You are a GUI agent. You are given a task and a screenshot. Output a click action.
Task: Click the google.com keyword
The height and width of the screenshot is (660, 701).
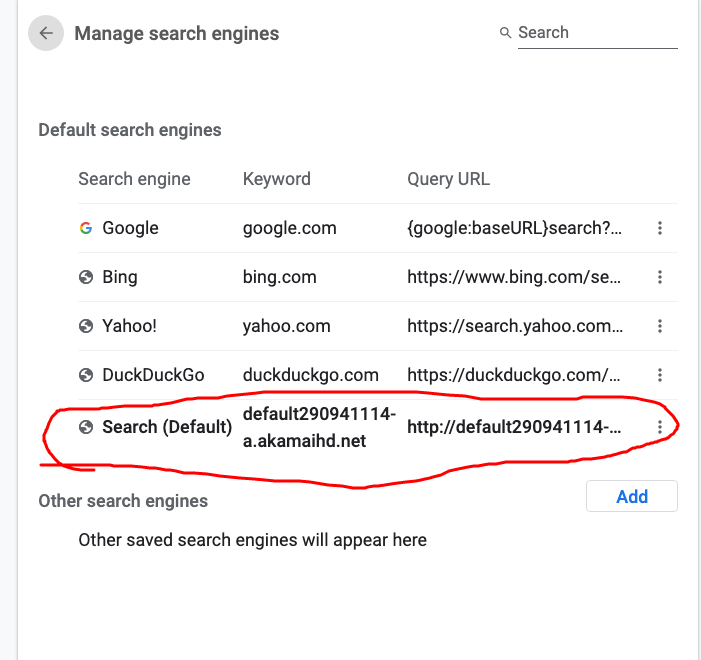(x=290, y=228)
